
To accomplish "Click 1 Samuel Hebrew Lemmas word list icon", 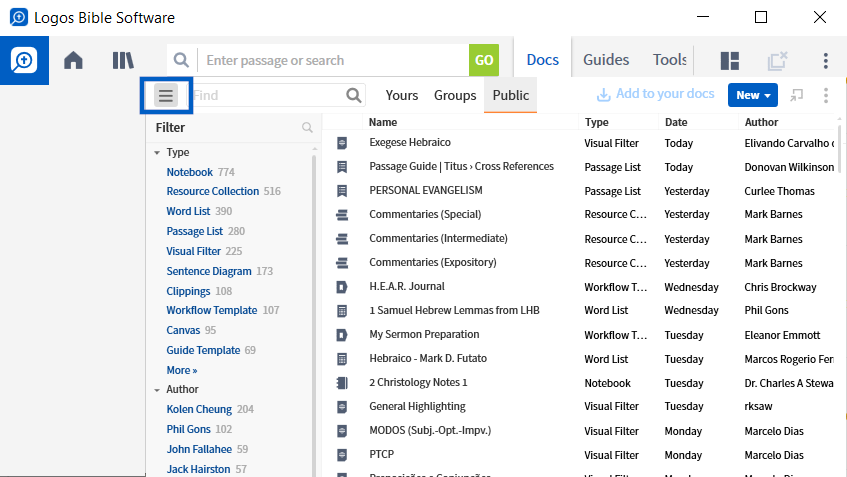I will click(x=342, y=311).
